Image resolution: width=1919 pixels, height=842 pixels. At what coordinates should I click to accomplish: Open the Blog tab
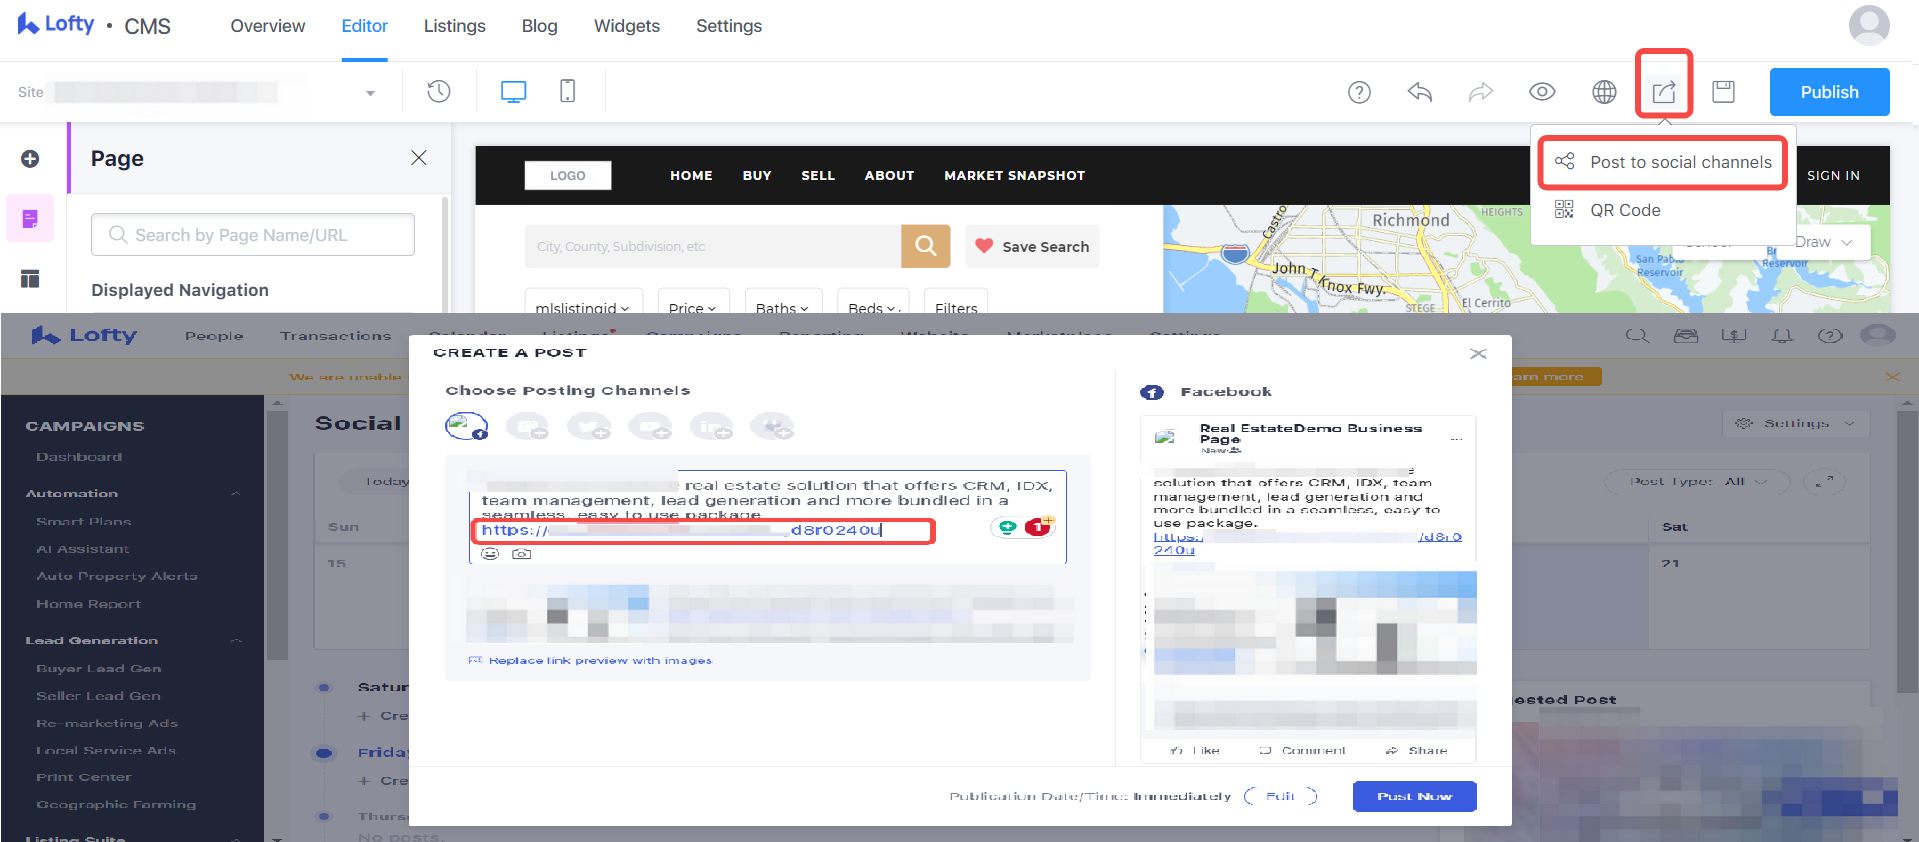(x=539, y=26)
